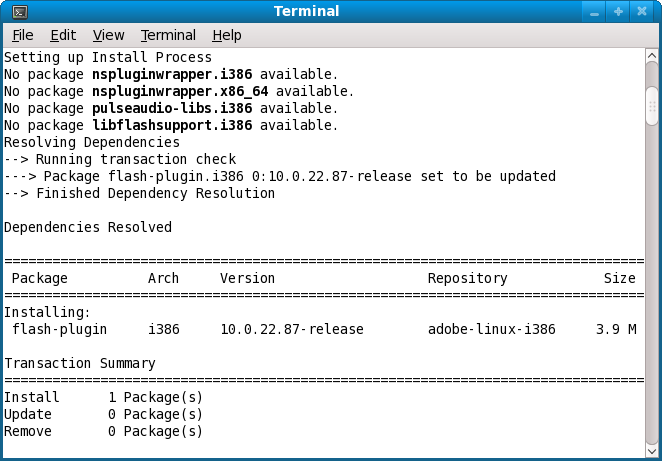
Task: Click the empty scrollbar track below the thumb
Action: click(652, 280)
